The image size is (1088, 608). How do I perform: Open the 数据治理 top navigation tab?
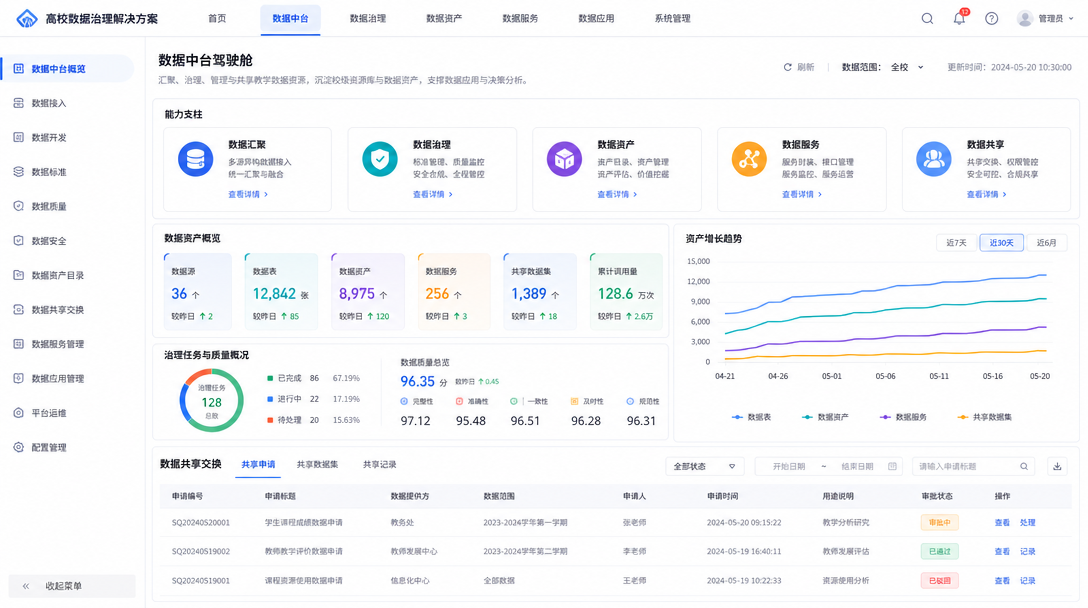click(368, 19)
